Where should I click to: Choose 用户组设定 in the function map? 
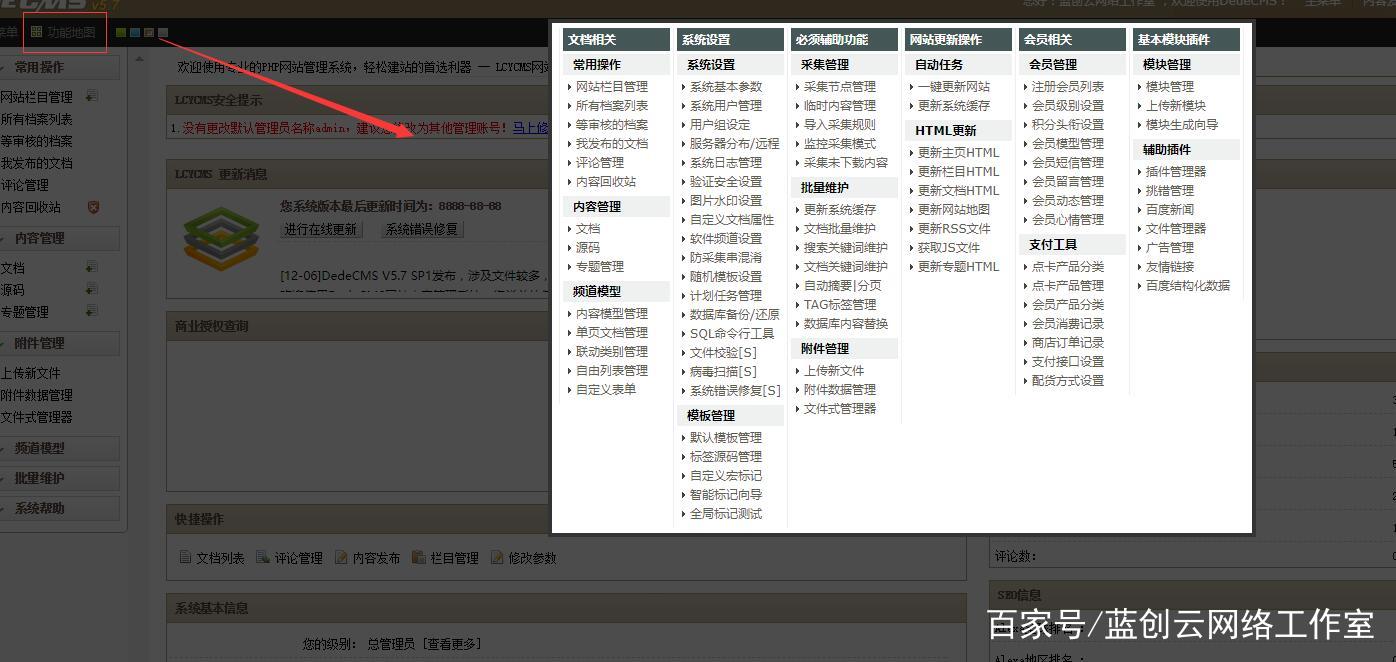click(719, 125)
